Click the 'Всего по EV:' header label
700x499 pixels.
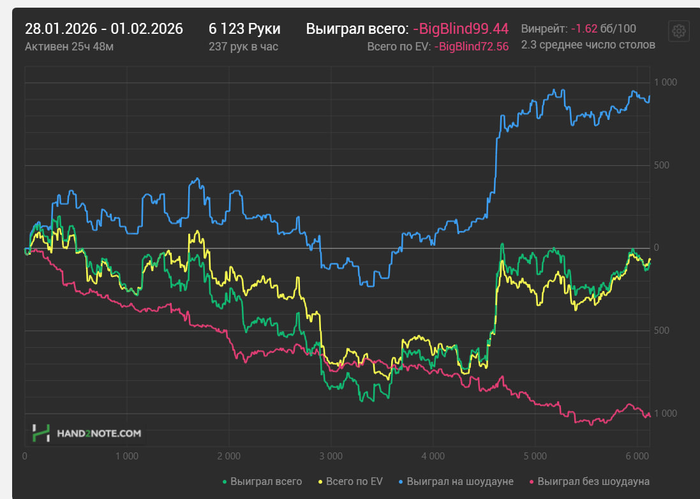pos(399,46)
